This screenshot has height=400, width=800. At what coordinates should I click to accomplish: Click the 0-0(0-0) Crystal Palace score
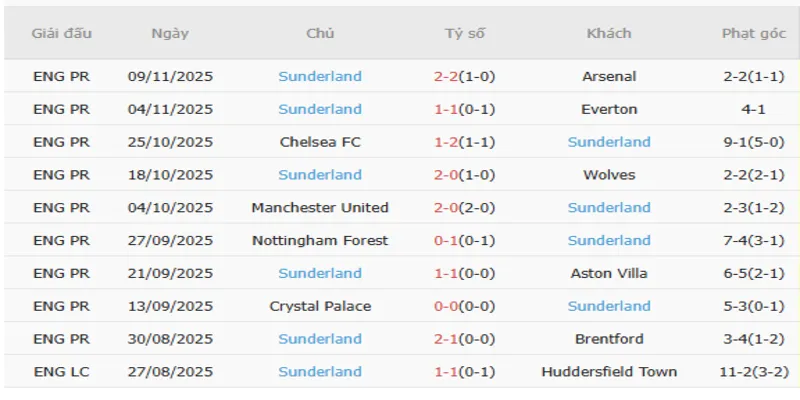click(x=465, y=306)
